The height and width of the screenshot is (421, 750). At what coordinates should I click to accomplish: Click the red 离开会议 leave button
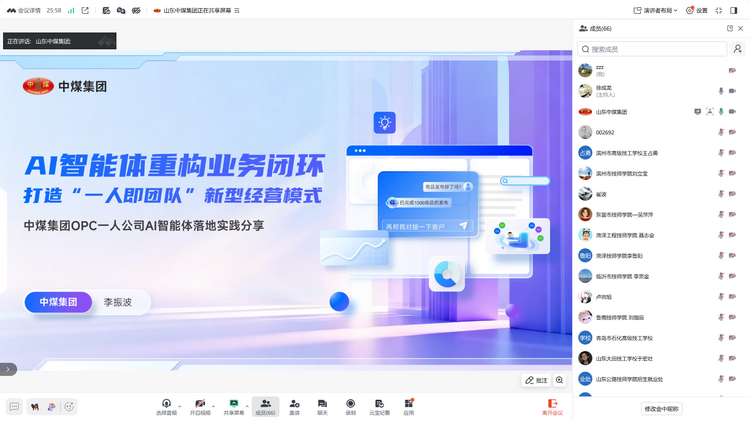[552, 407]
